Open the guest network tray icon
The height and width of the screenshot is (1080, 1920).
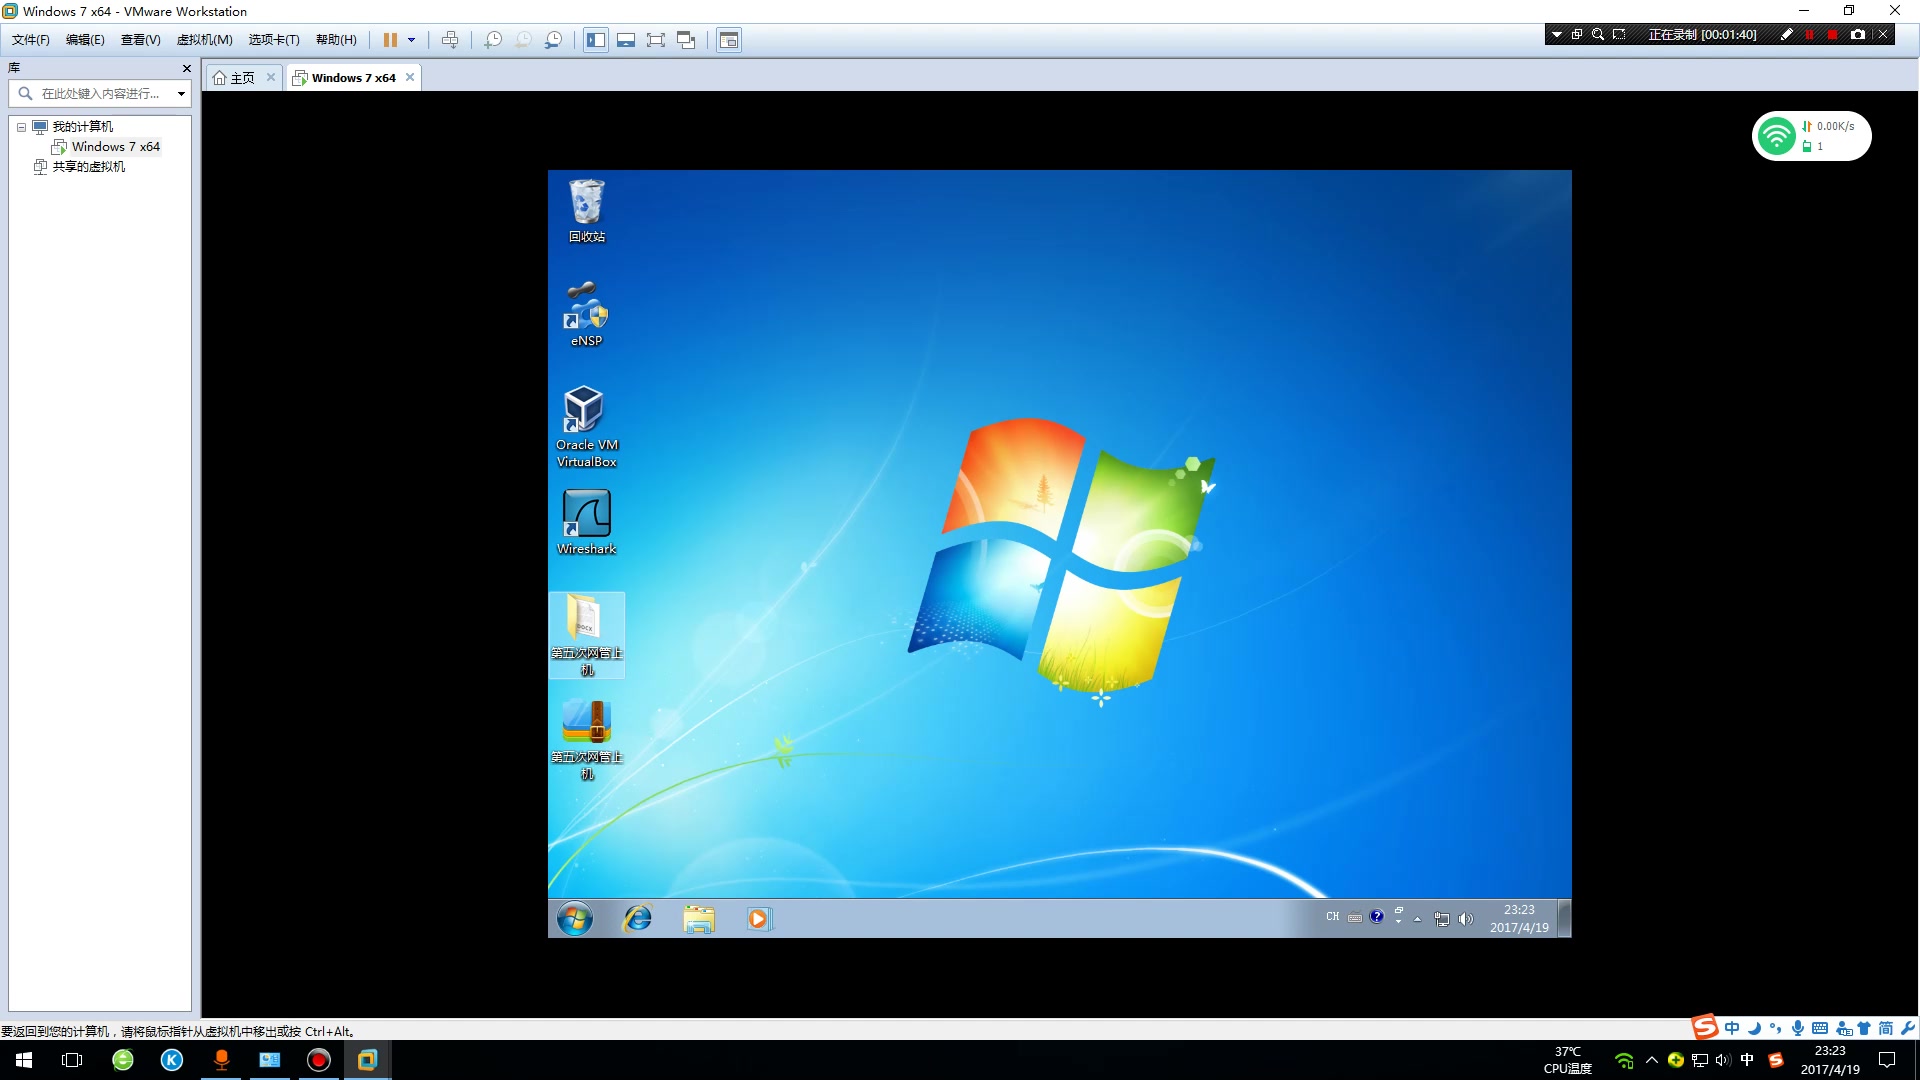coord(1442,919)
